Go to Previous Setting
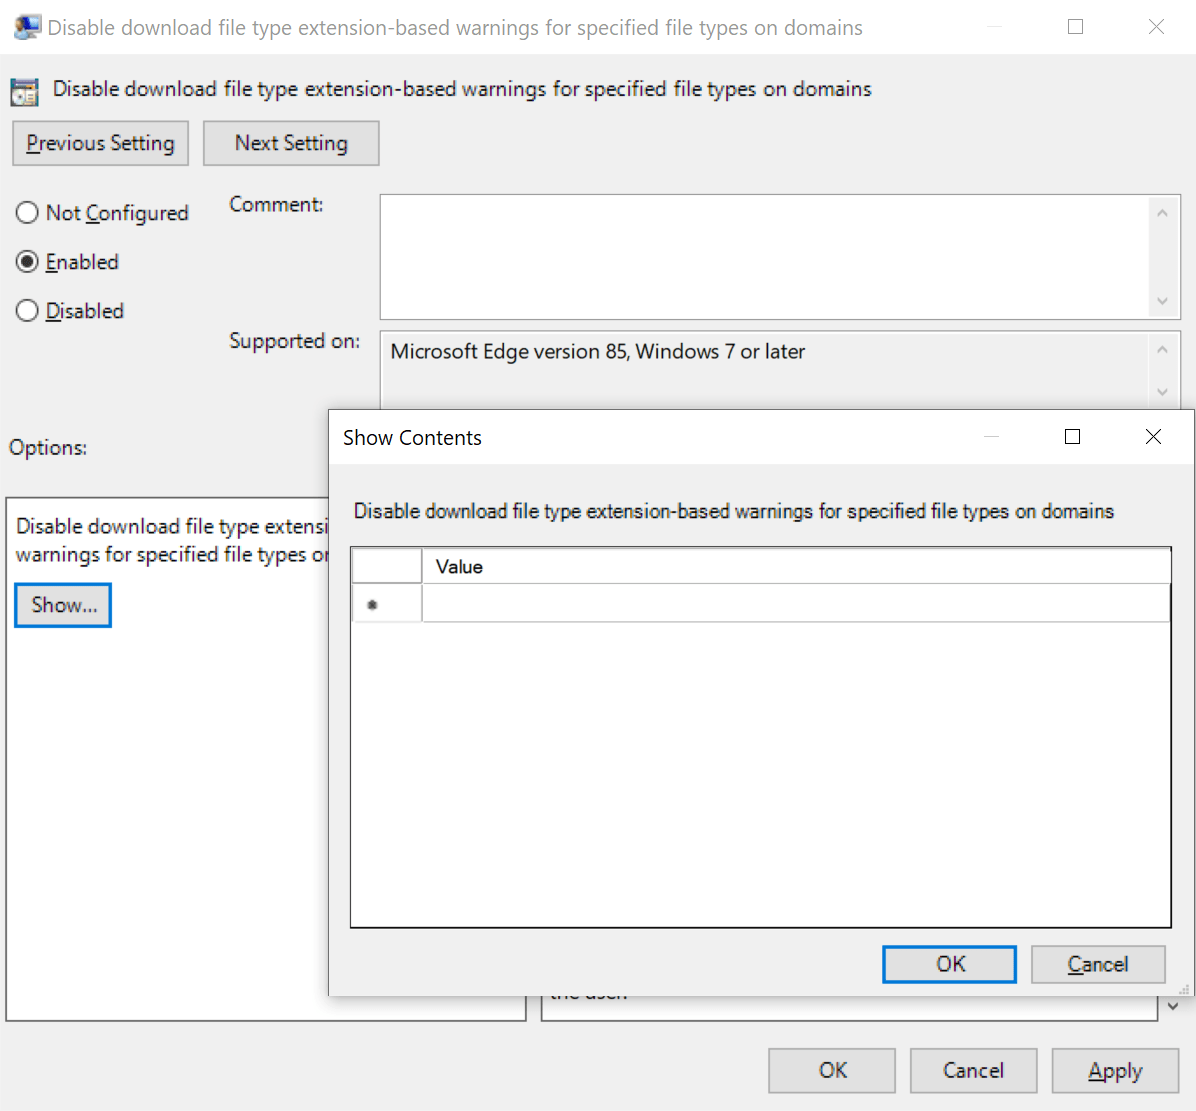Screen dimensions: 1196x1111 (x=101, y=143)
